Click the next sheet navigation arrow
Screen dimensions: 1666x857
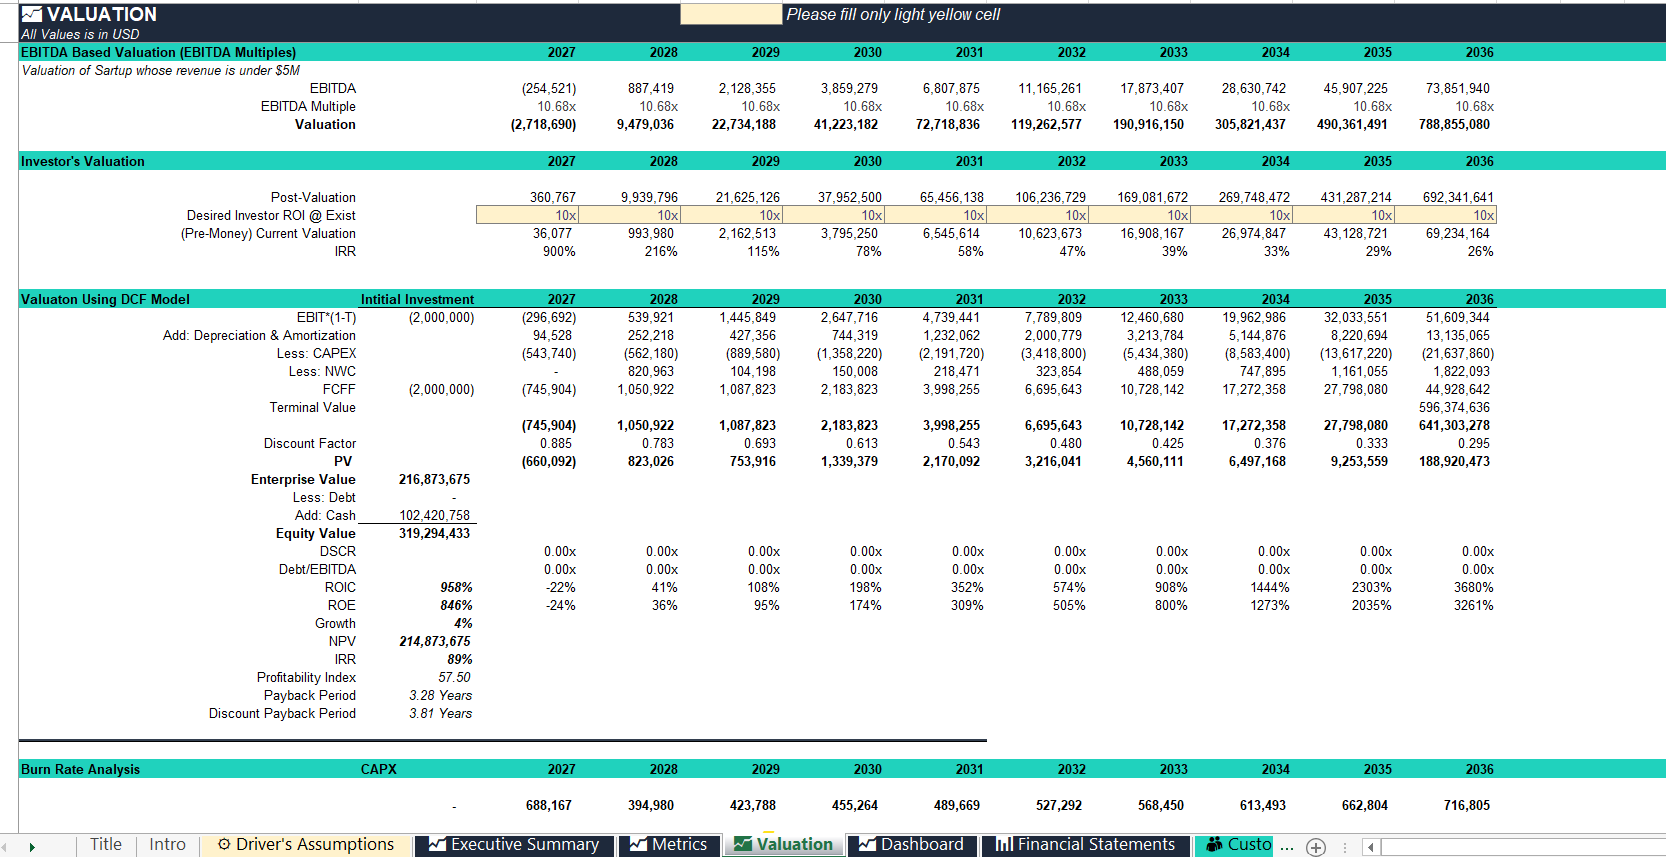[x=32, y=847]
